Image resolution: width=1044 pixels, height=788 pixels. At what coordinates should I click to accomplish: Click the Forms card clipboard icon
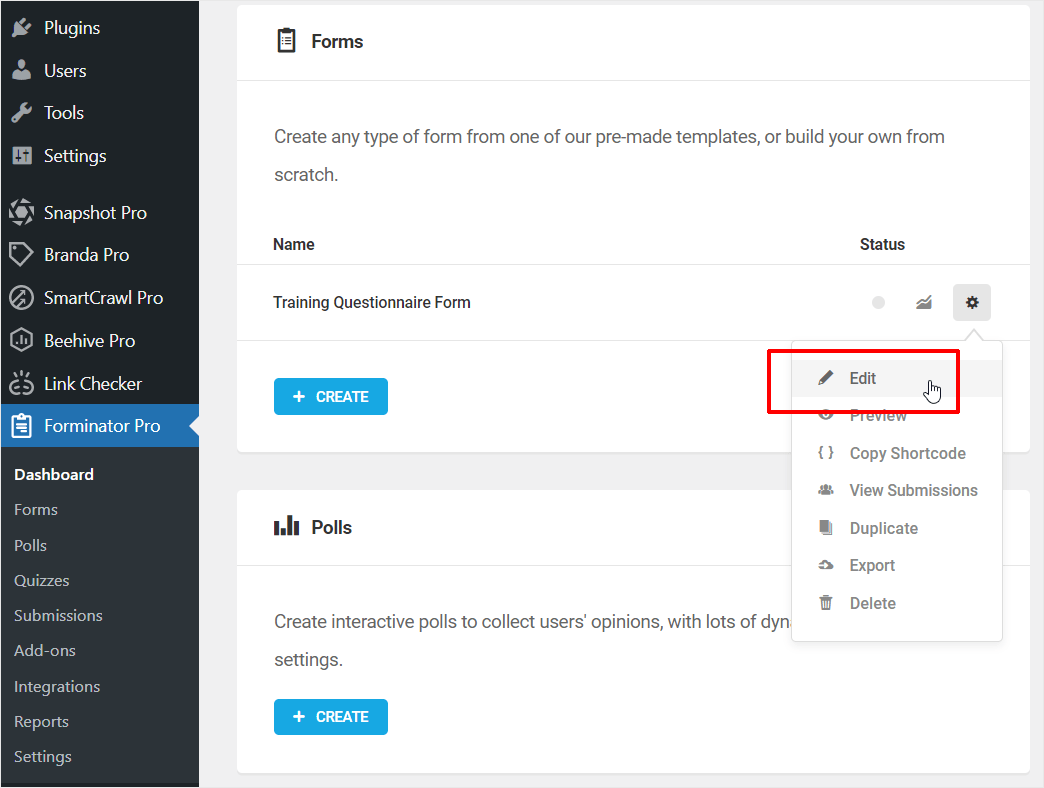[286, 41]
